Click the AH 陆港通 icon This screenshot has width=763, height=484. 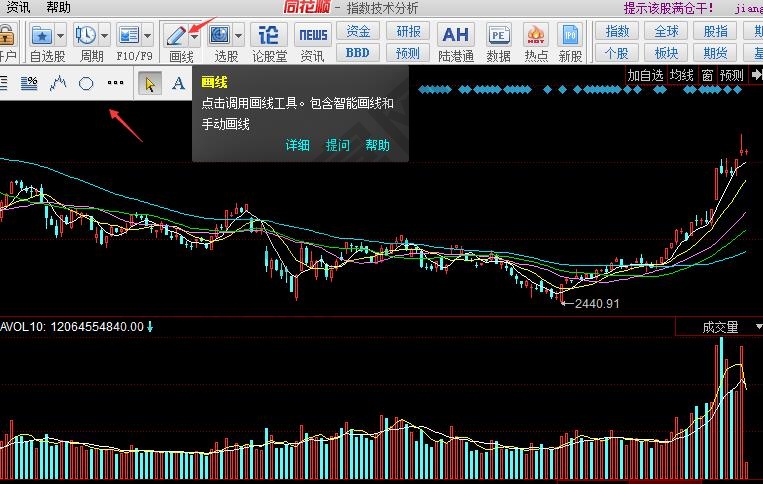click(x=456, y=36)
